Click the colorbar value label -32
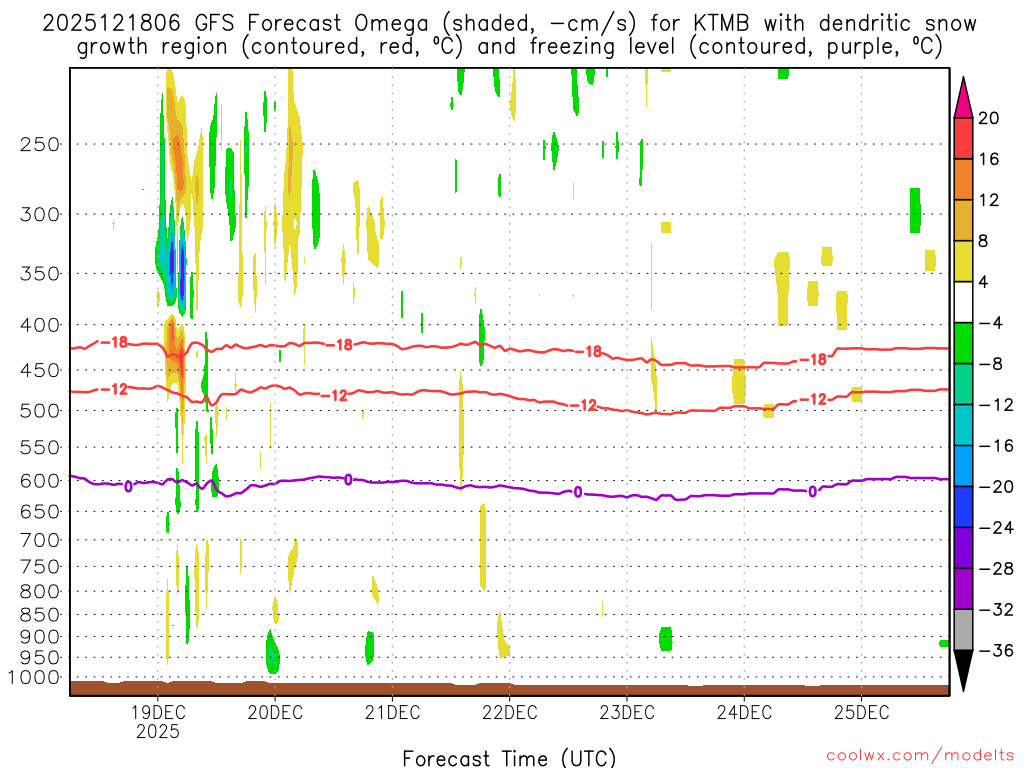The image size is (1024, 768). (996, 610)
